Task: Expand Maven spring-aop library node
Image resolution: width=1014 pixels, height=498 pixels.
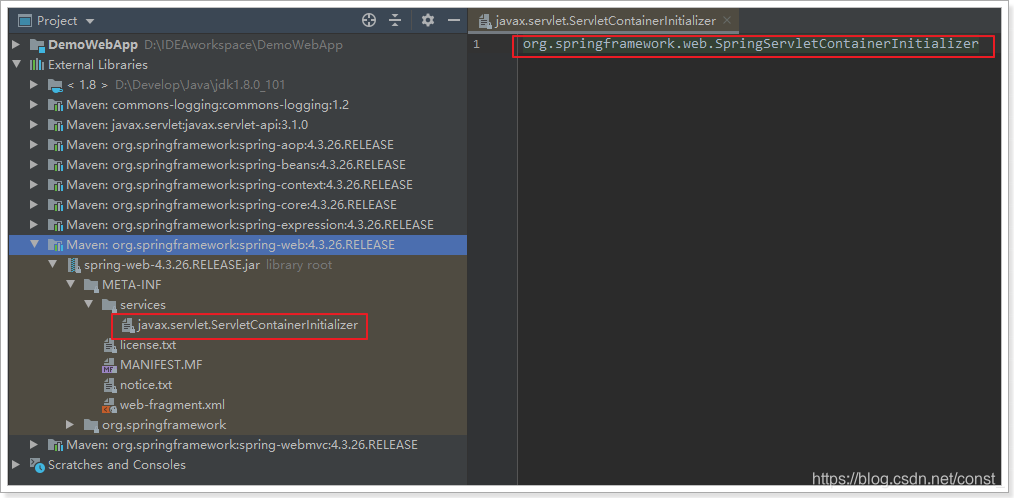Action: (34, 145)
